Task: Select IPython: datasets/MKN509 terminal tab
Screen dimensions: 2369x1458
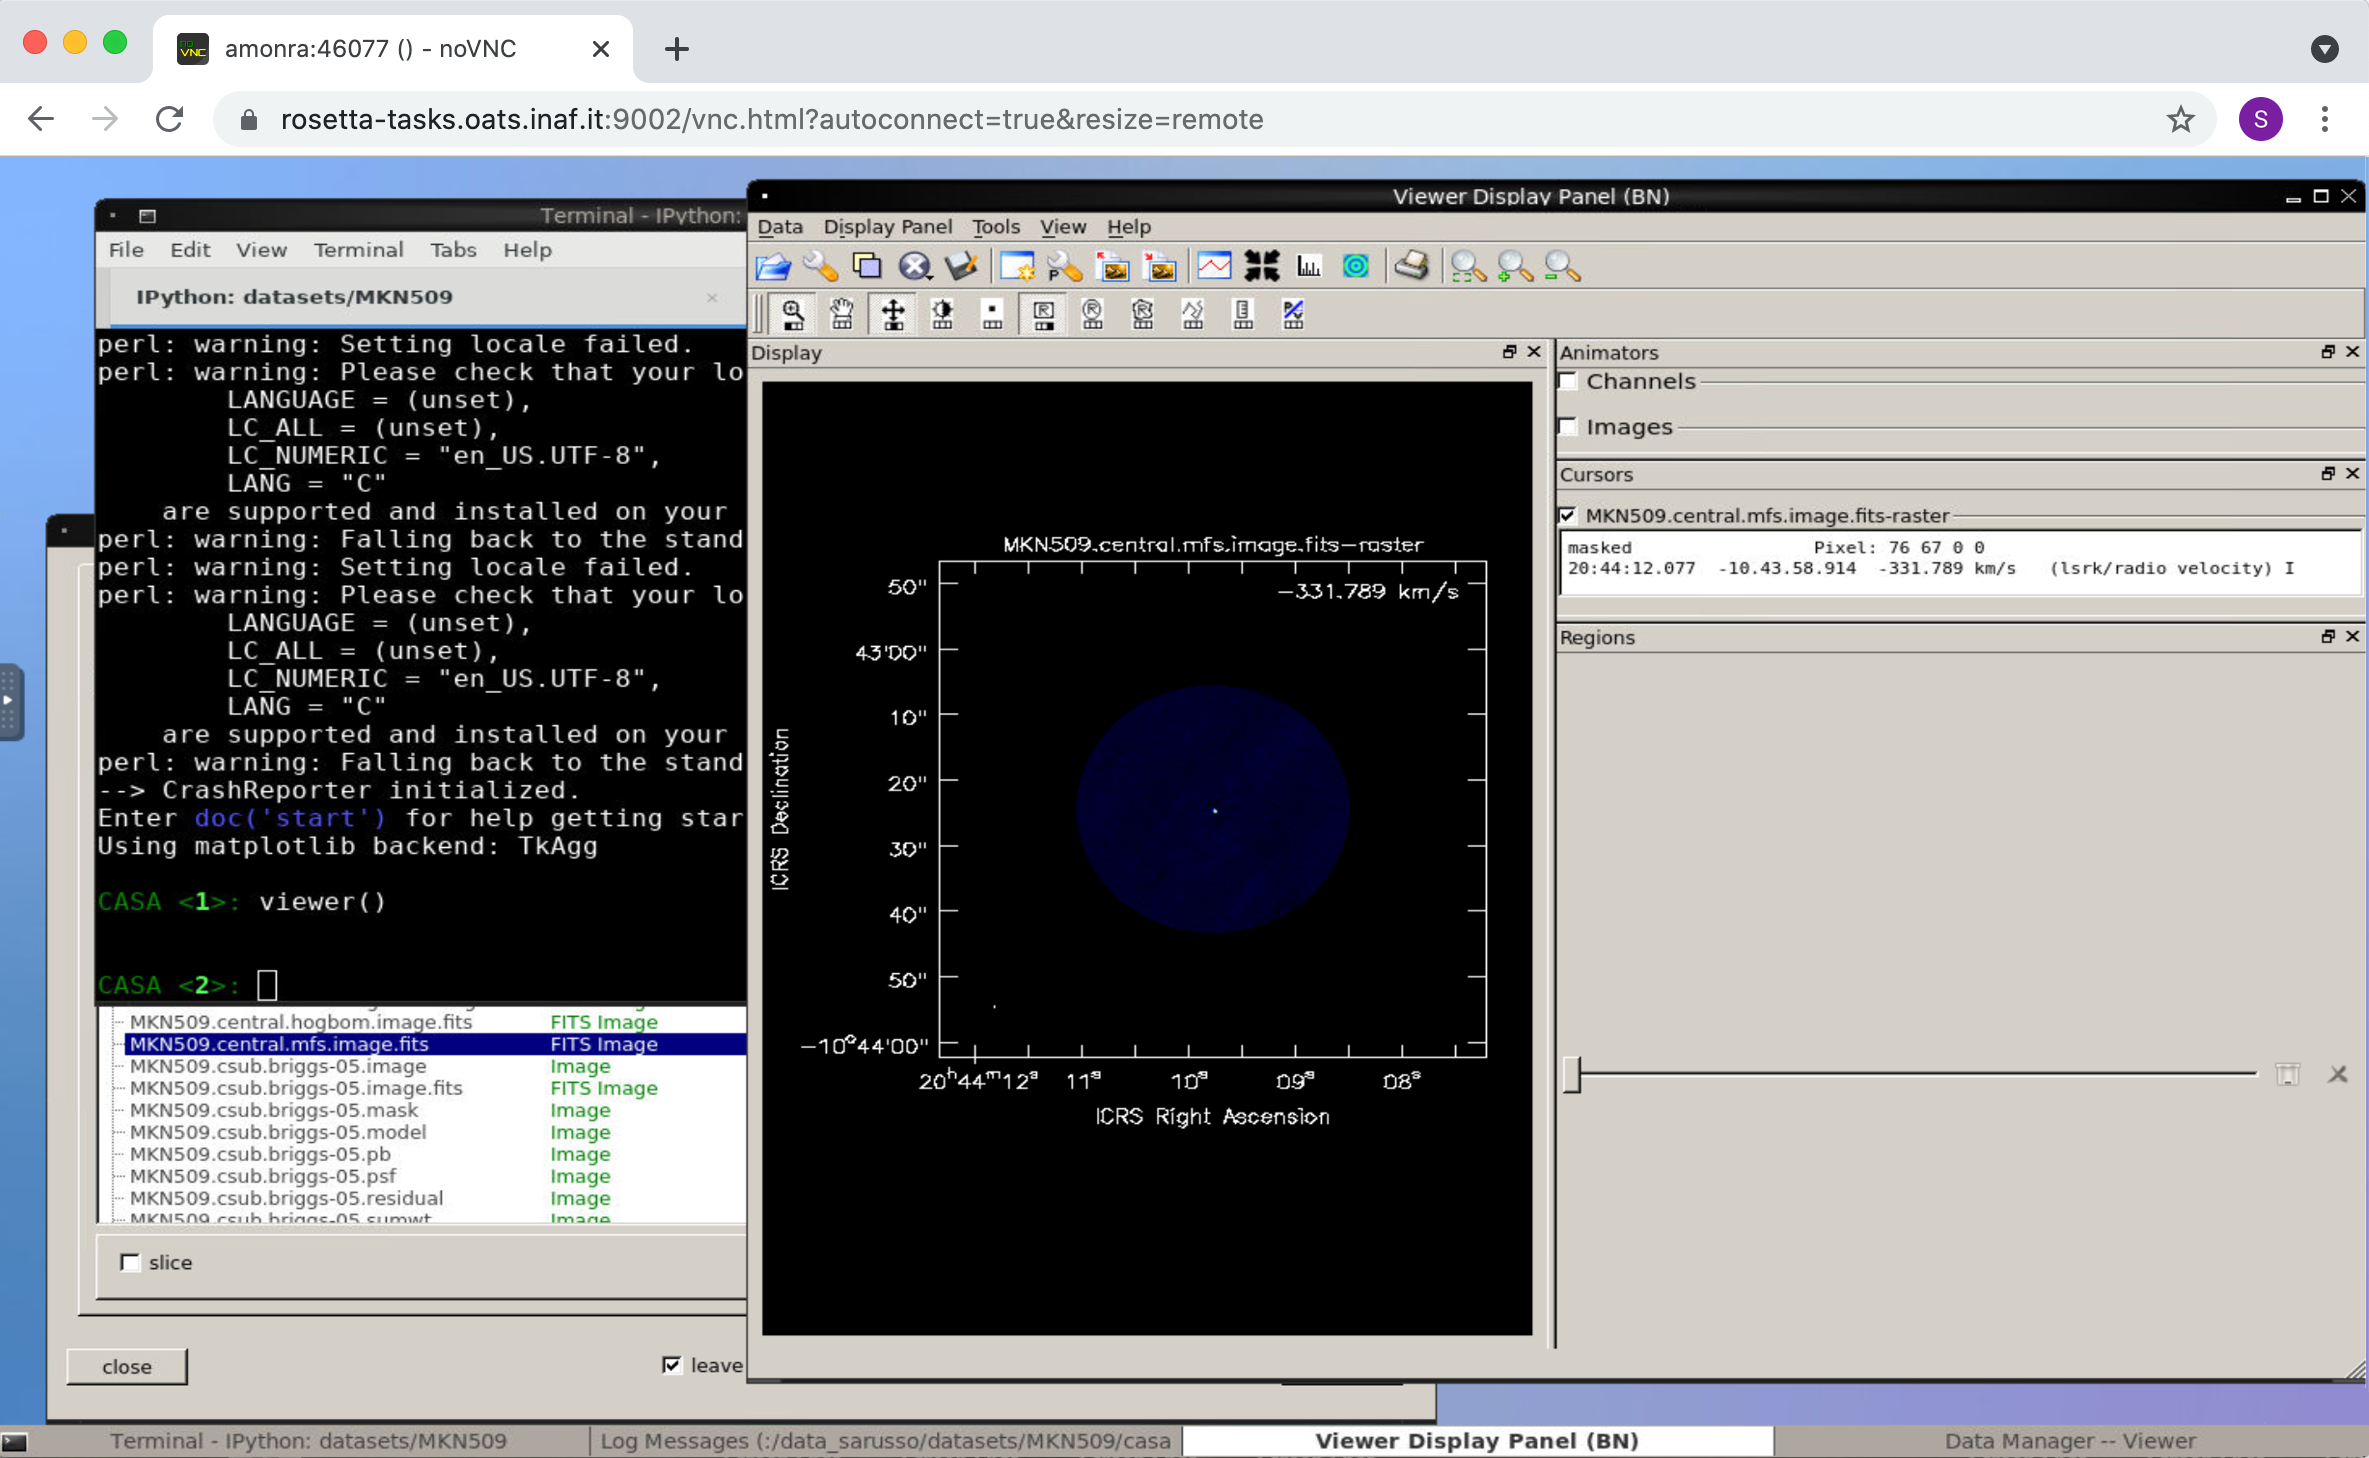Action: 295,297
